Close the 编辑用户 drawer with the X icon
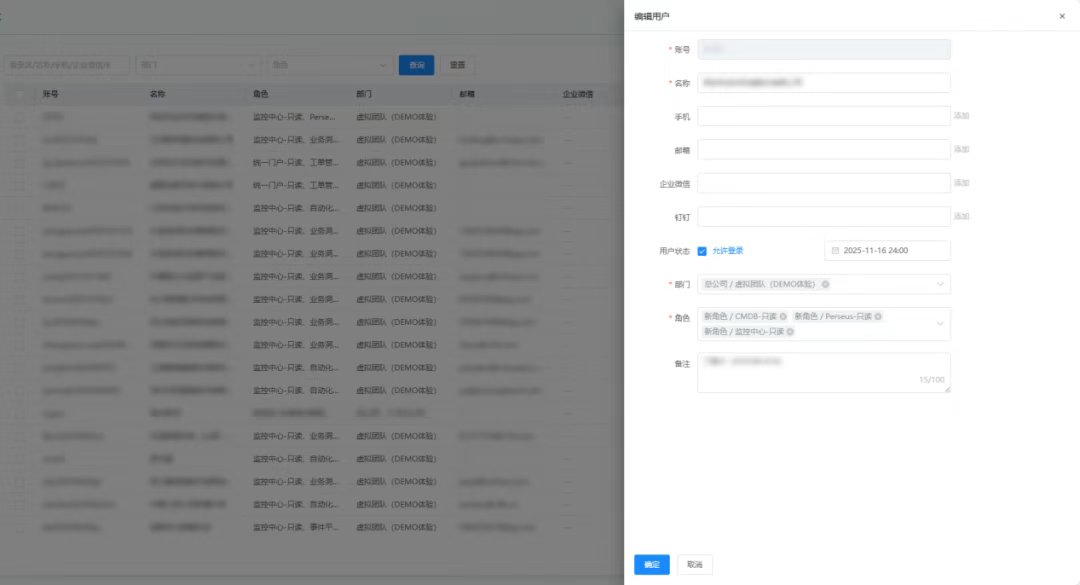The width and height of the screenshot is (1080, 585). 1062,16
